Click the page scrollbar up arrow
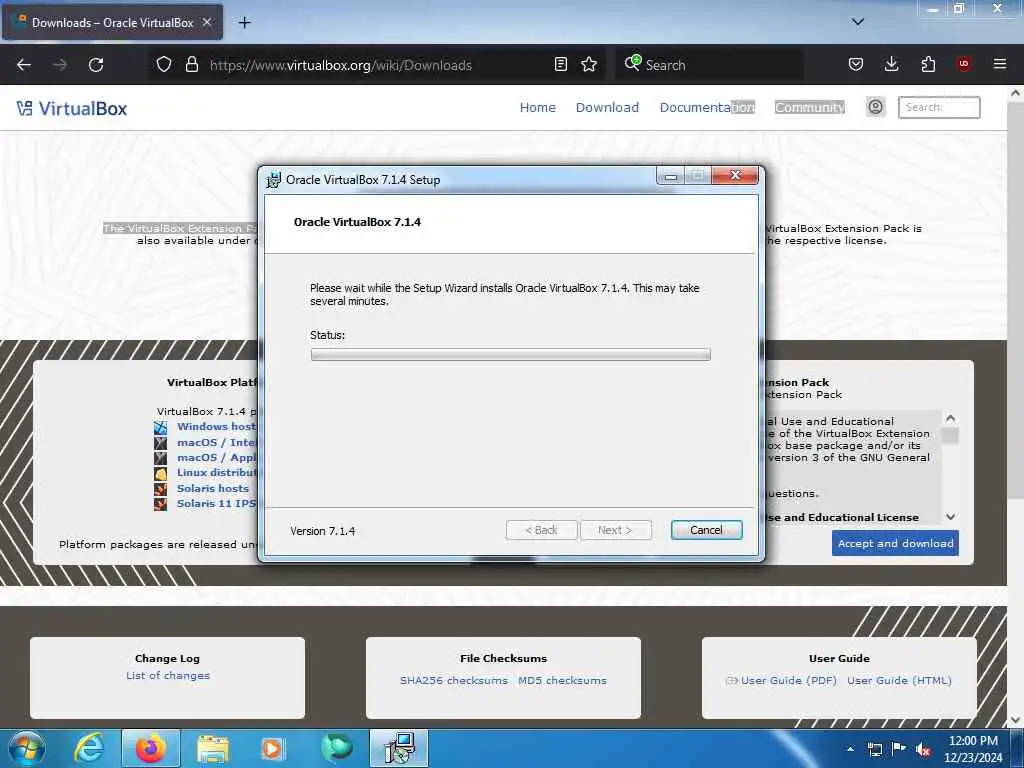This screenshot has height=768, width=1024. point(1015,93)
